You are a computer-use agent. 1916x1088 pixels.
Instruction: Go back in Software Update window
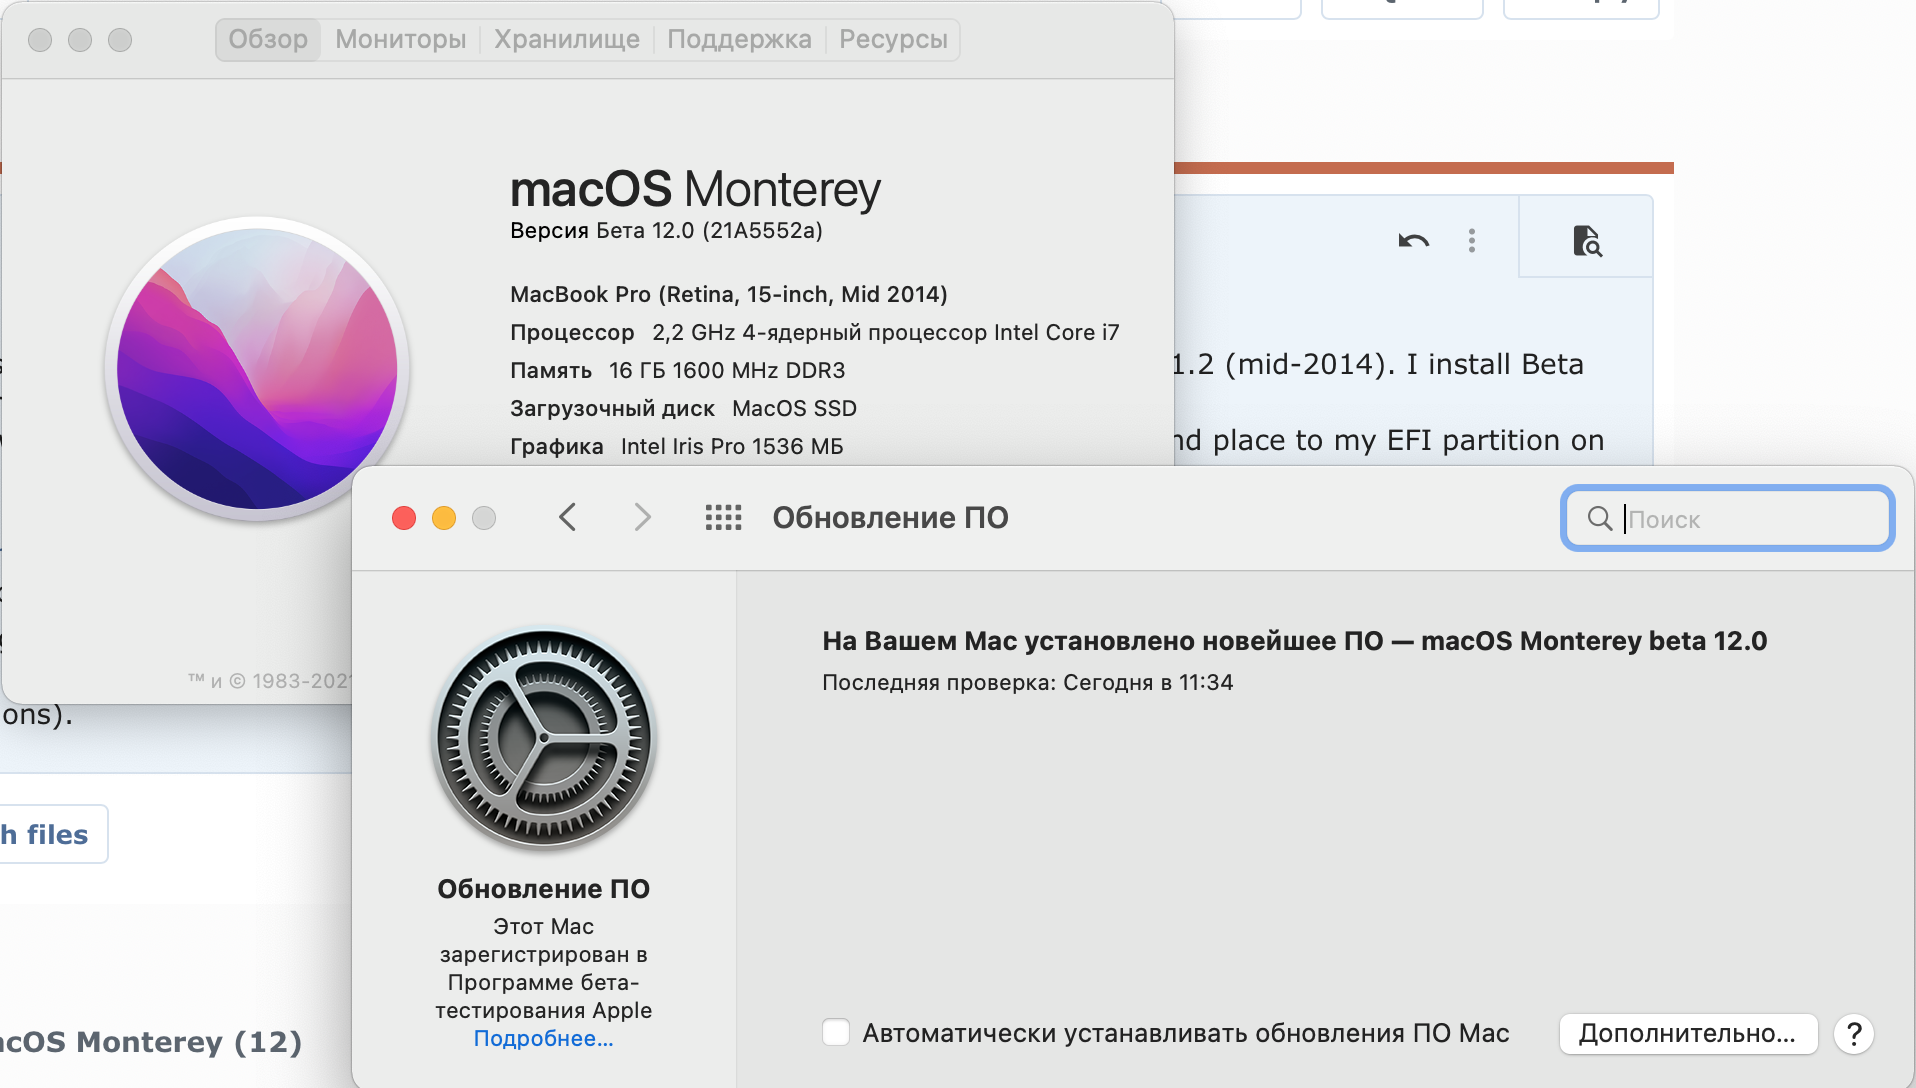pyautogui.click(x=568, y=518)
